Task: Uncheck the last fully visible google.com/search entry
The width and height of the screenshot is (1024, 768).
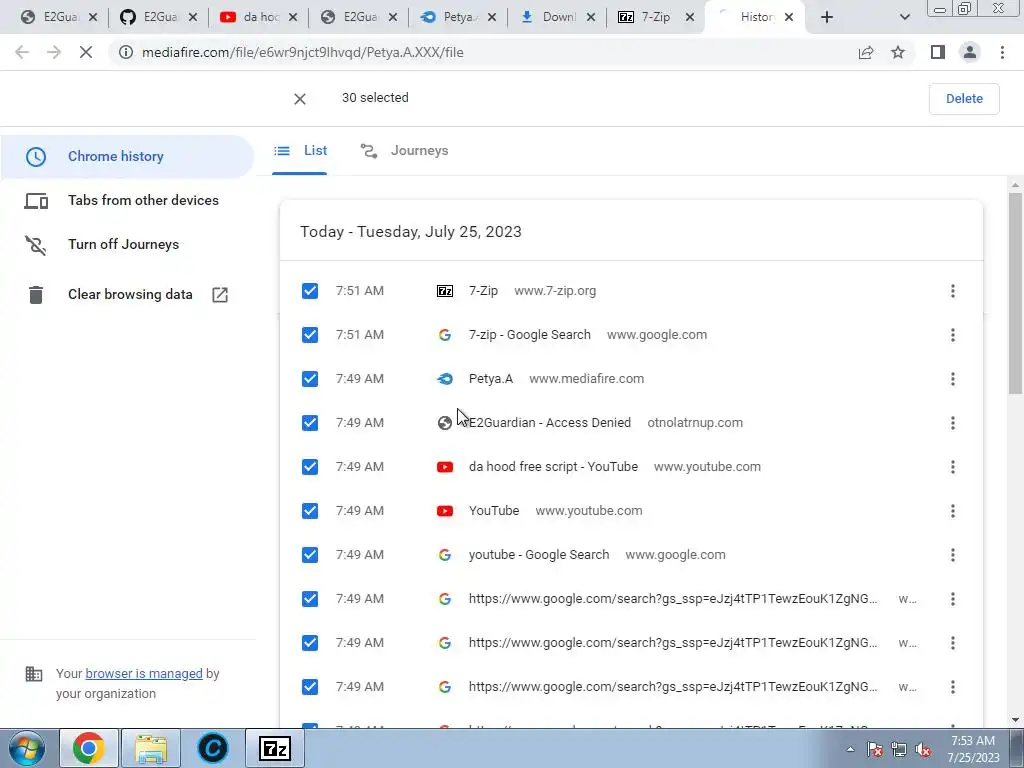Action: coord(310,687)
